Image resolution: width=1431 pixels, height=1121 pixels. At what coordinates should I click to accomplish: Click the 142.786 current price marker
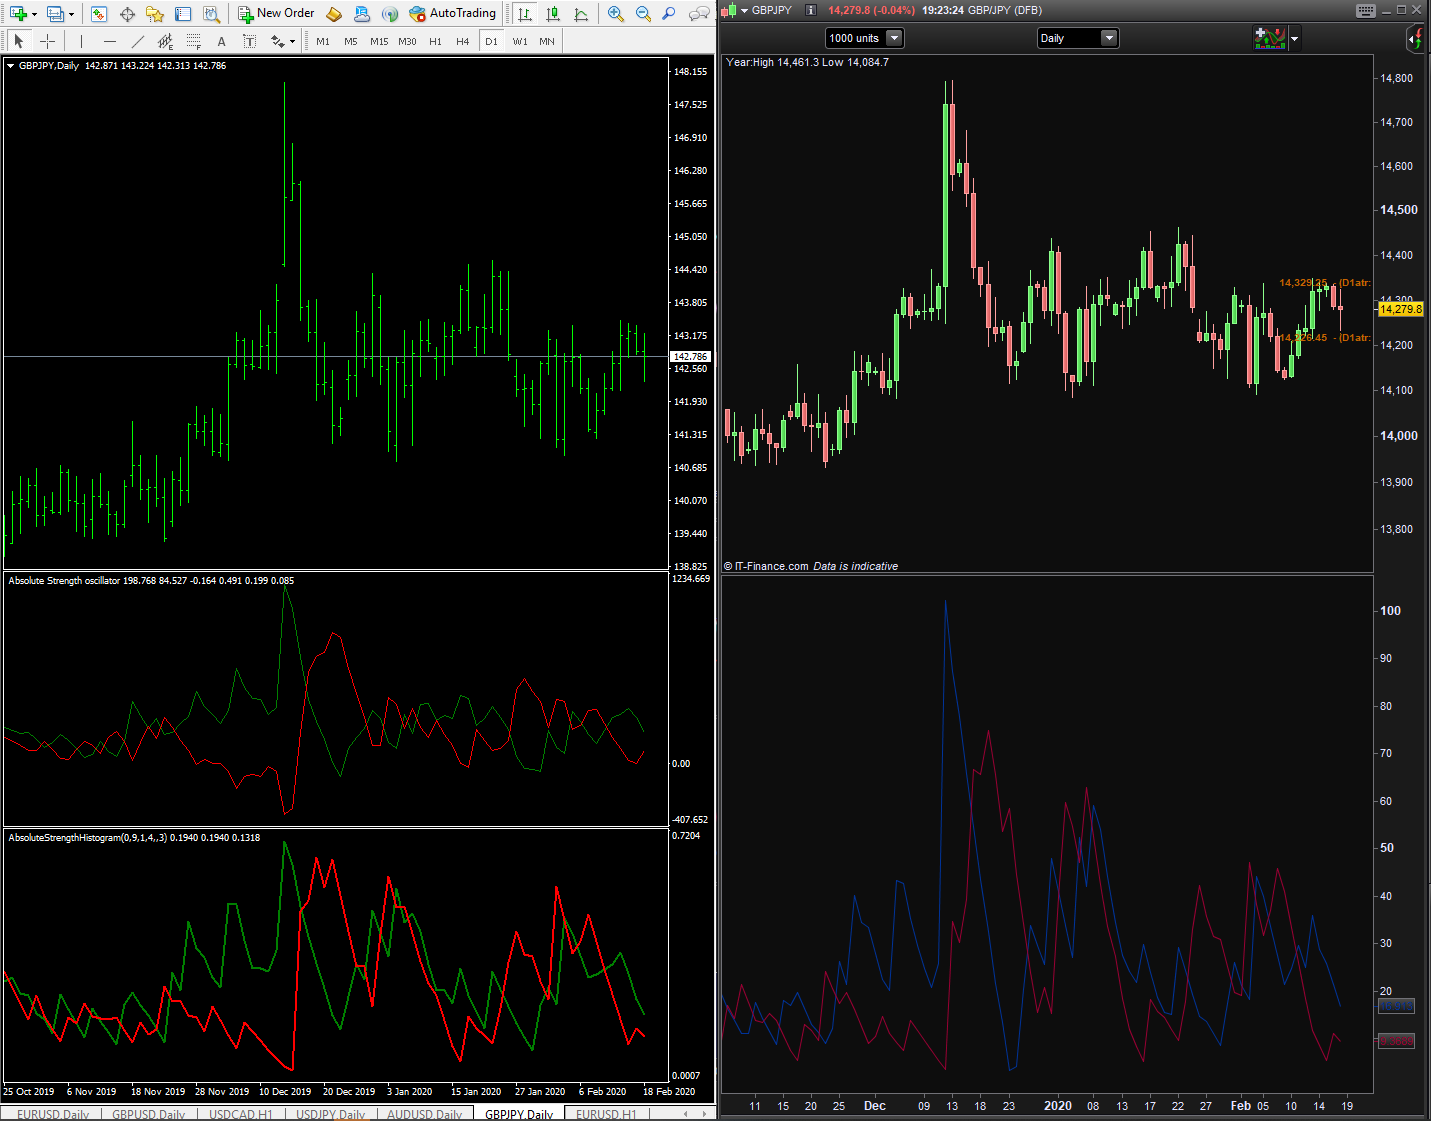pyautogui.click(x=690, y=356)
